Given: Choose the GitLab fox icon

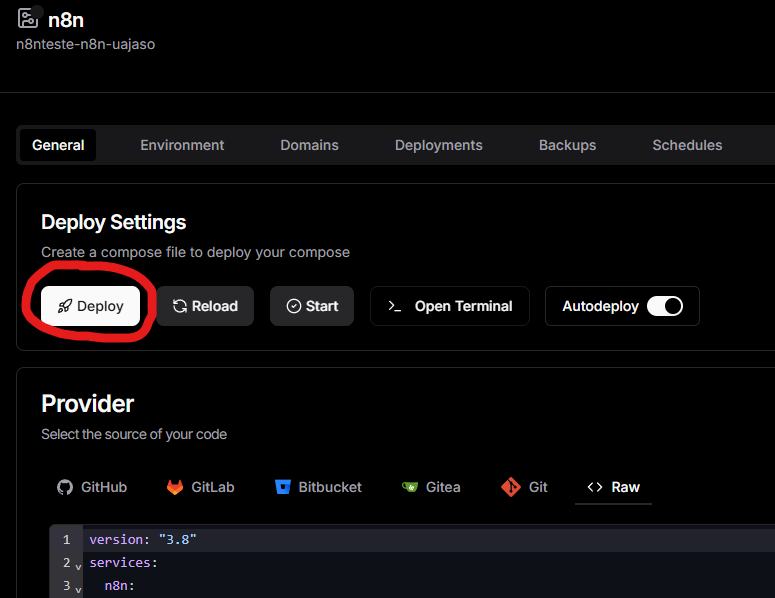Looking at the screenshot, I should coord(175,487).
